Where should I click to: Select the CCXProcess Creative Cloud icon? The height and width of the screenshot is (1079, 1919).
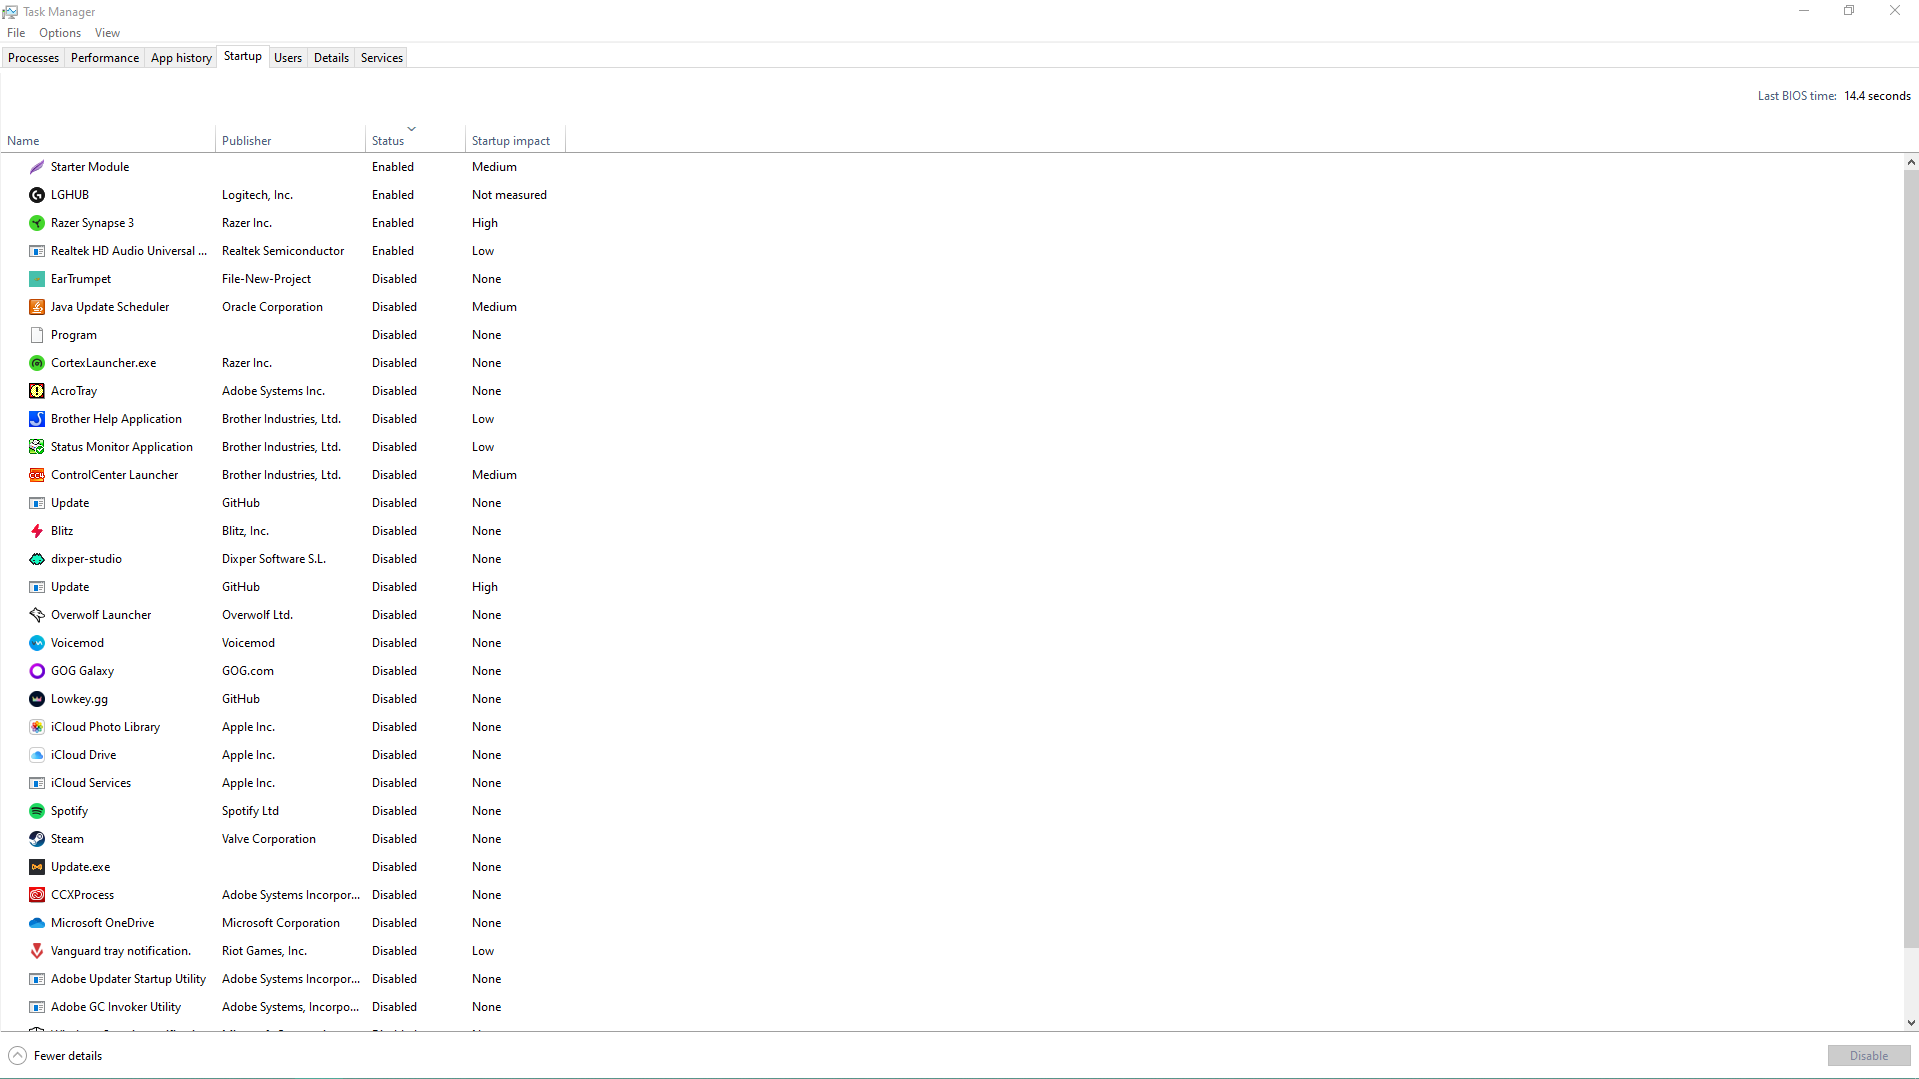coord(37,895)
